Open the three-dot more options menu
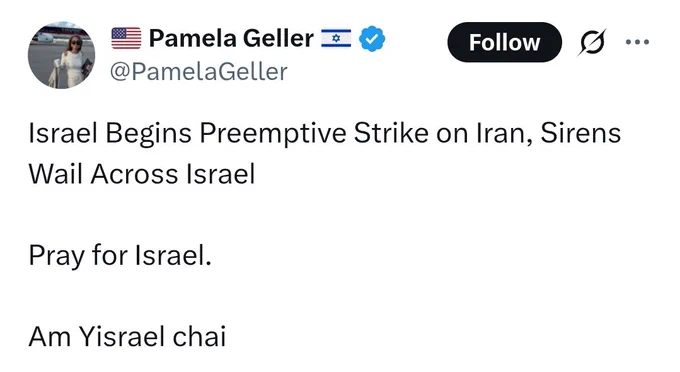Image resolution: width=680 pixels, height=372 pixels. click(638, 42)
